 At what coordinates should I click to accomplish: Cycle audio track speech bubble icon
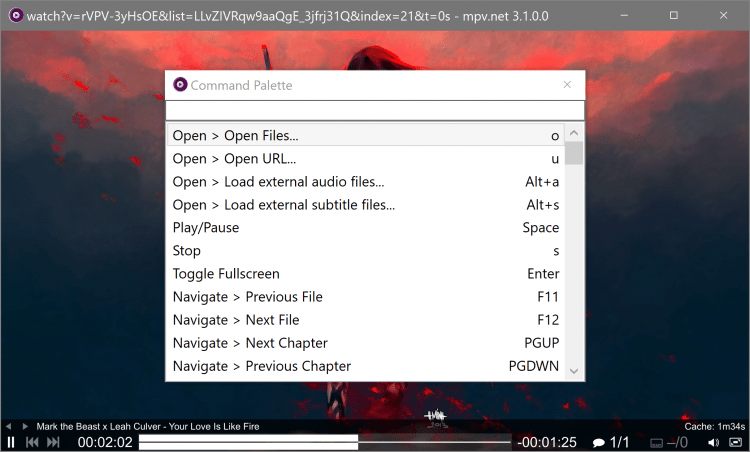[x=599, y=442]
